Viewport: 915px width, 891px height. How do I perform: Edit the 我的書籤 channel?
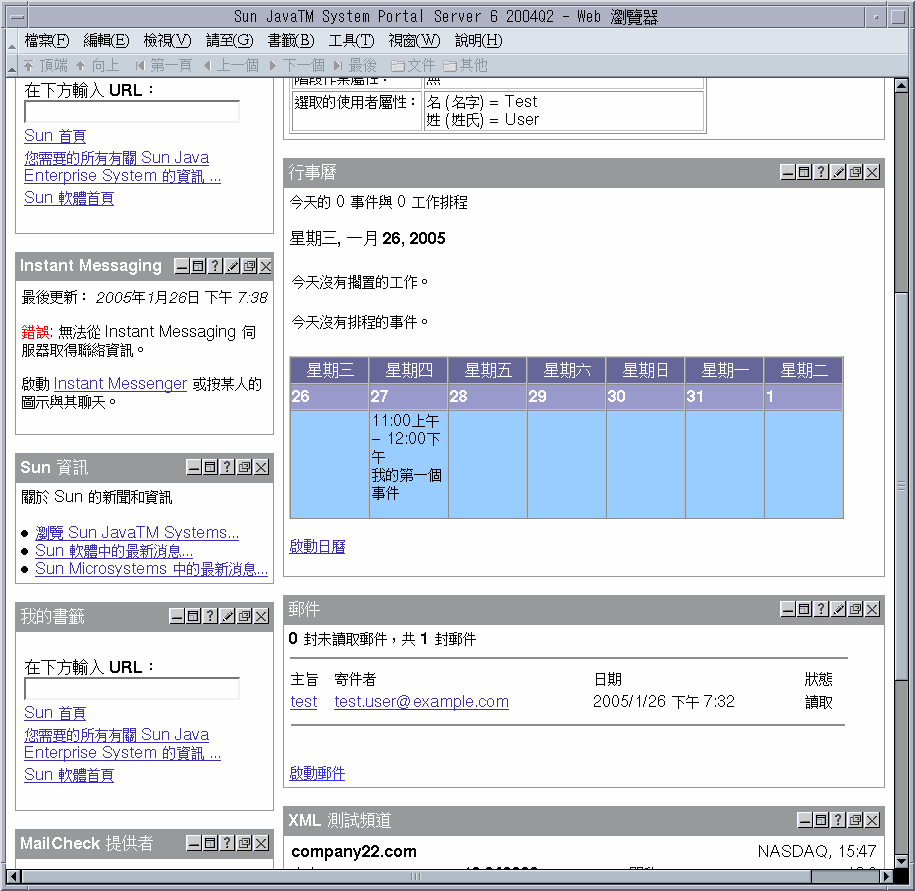228,616
